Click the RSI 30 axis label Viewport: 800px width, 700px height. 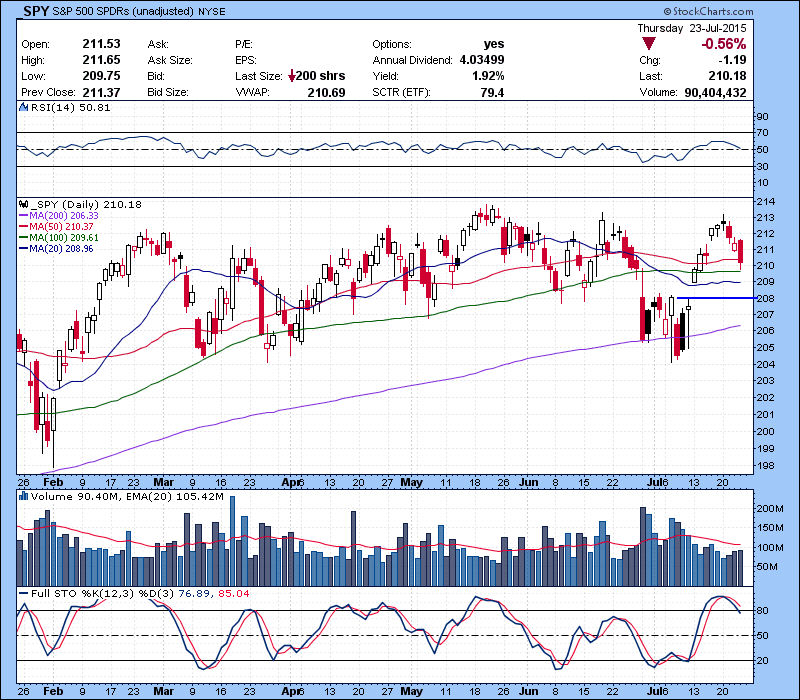click(x=762, y=166)
